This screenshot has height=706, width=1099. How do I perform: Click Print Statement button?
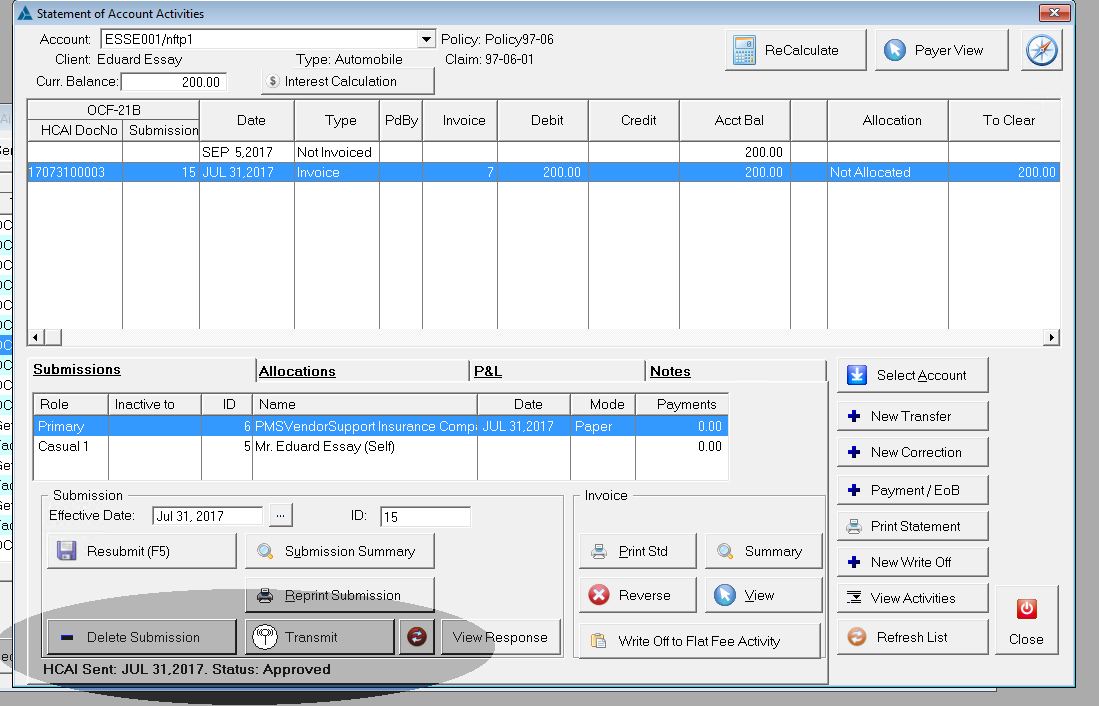[912, 526]
